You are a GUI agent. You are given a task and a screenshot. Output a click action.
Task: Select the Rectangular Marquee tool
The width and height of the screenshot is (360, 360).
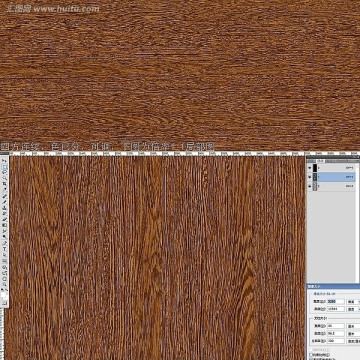click(5, 167)
